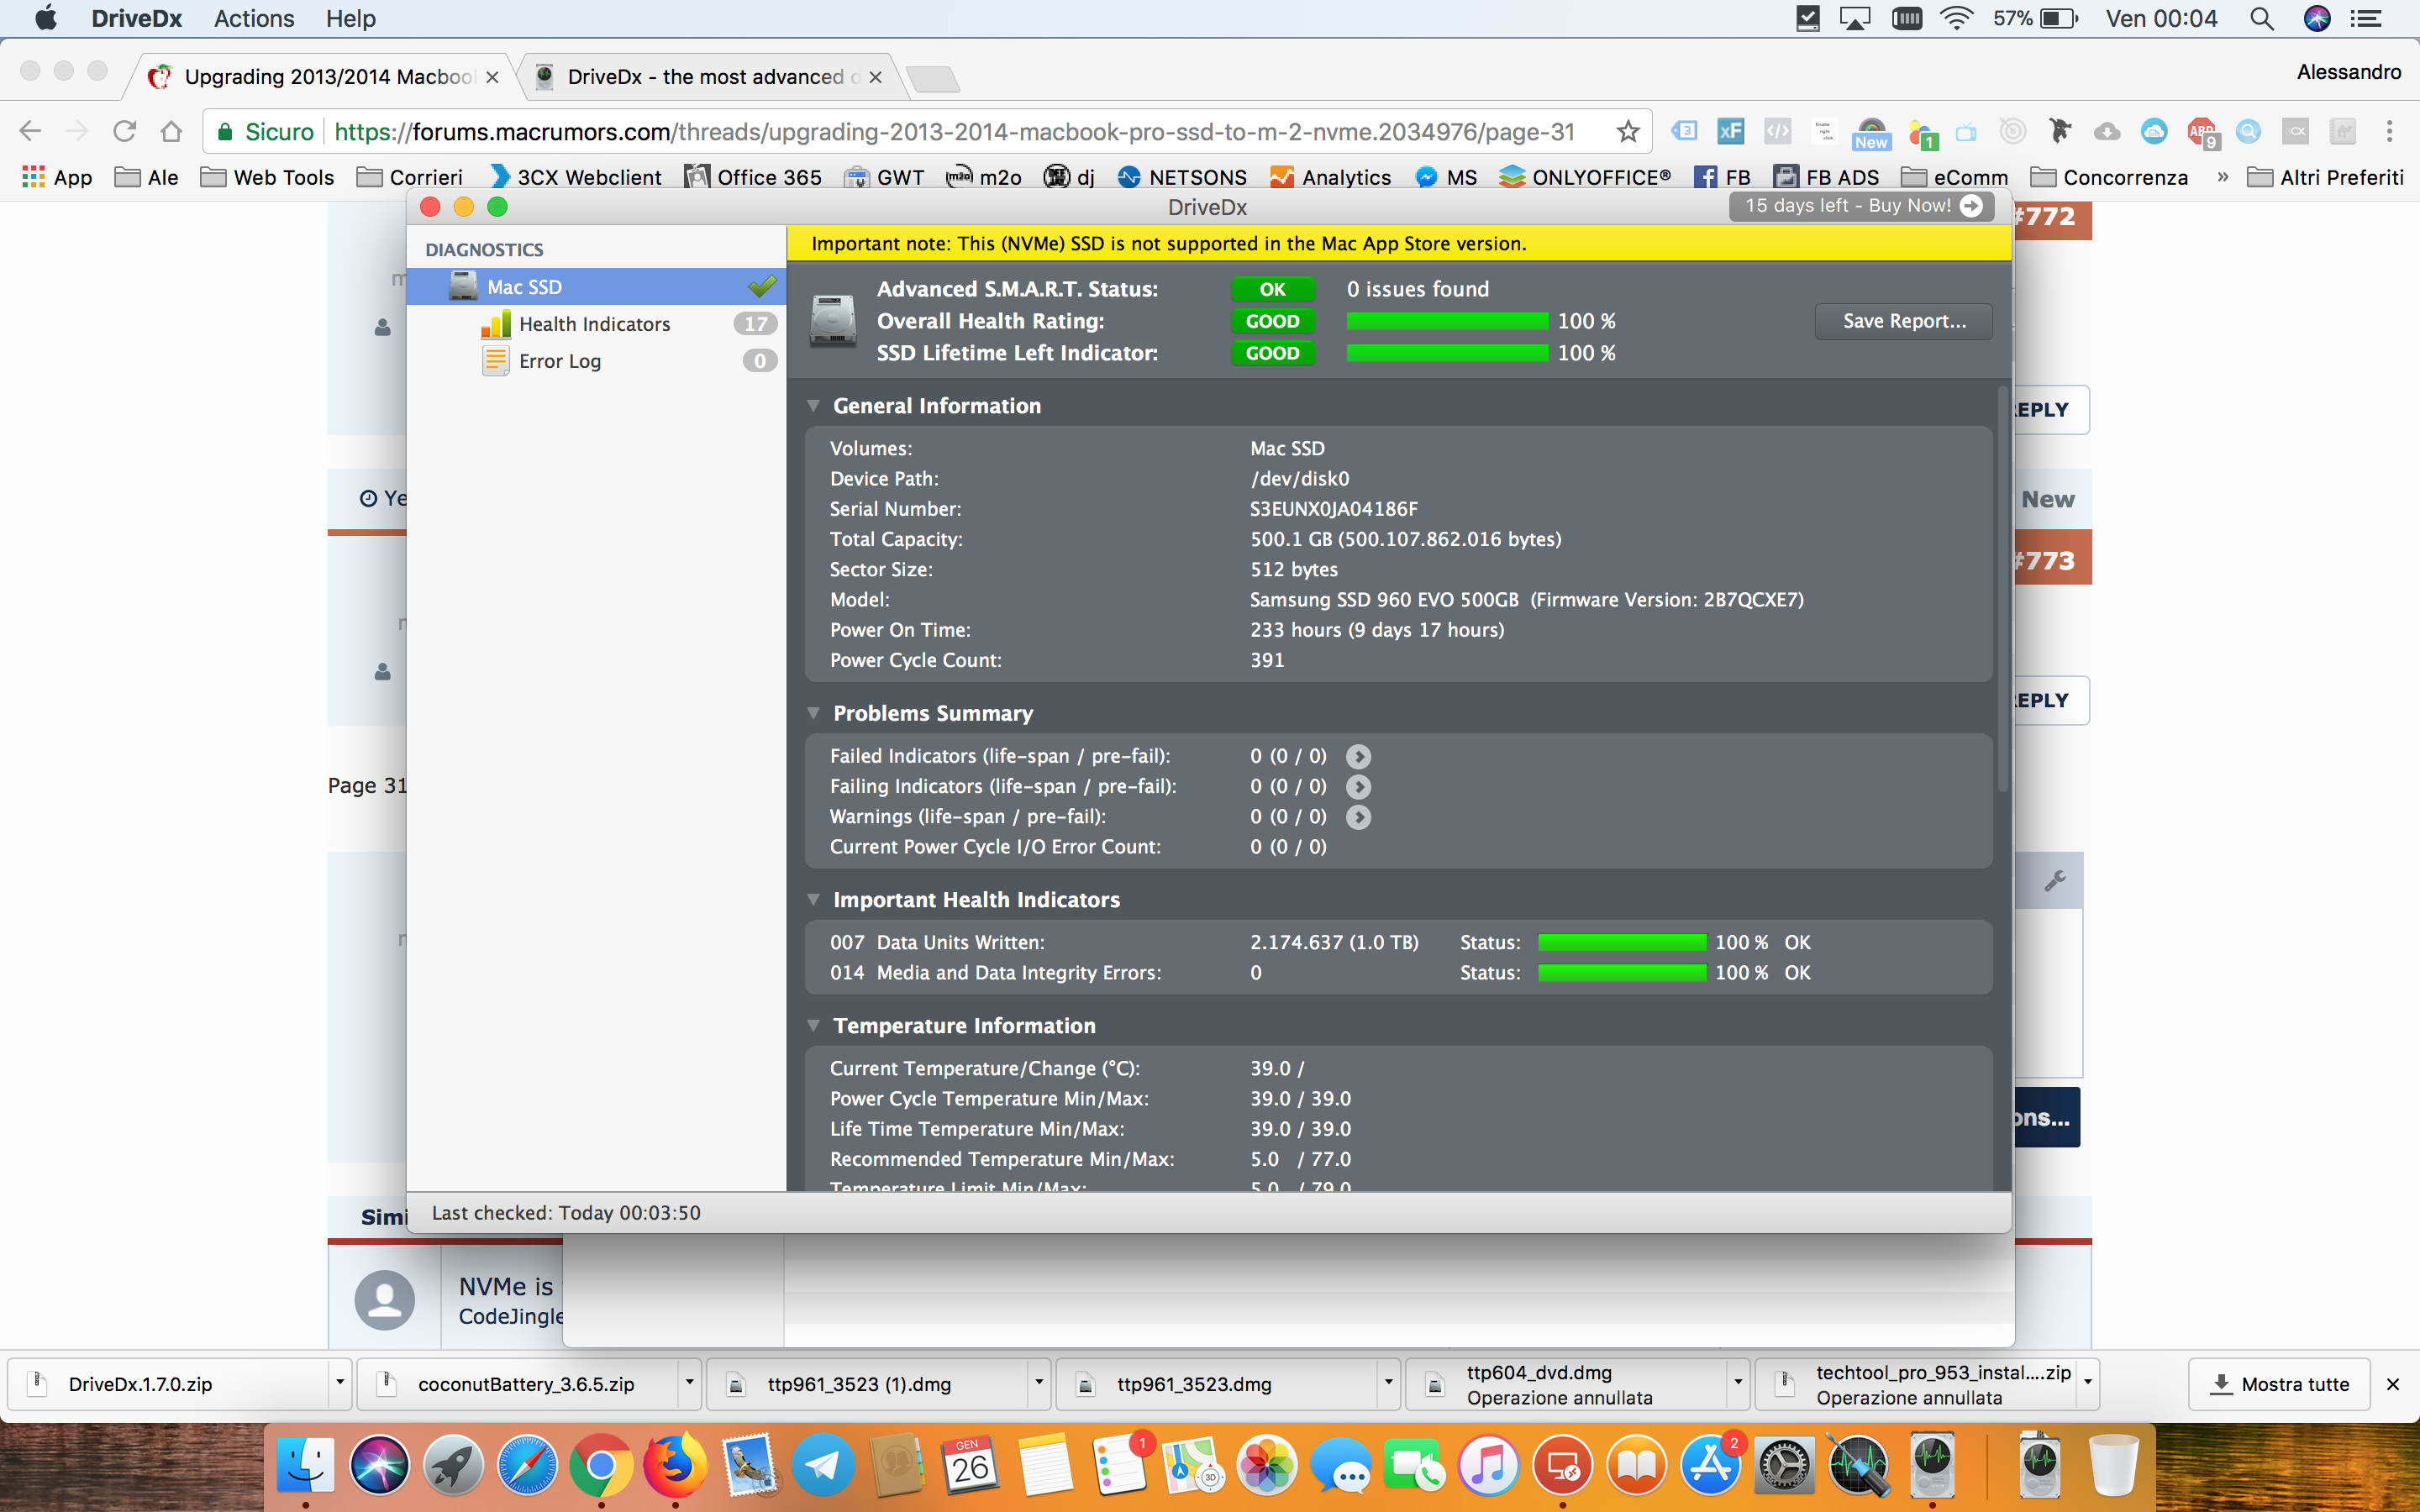Open App Store from the Dock
The image size is (2420, 1512).
pyautogui.click(x=1711, y=1466)
